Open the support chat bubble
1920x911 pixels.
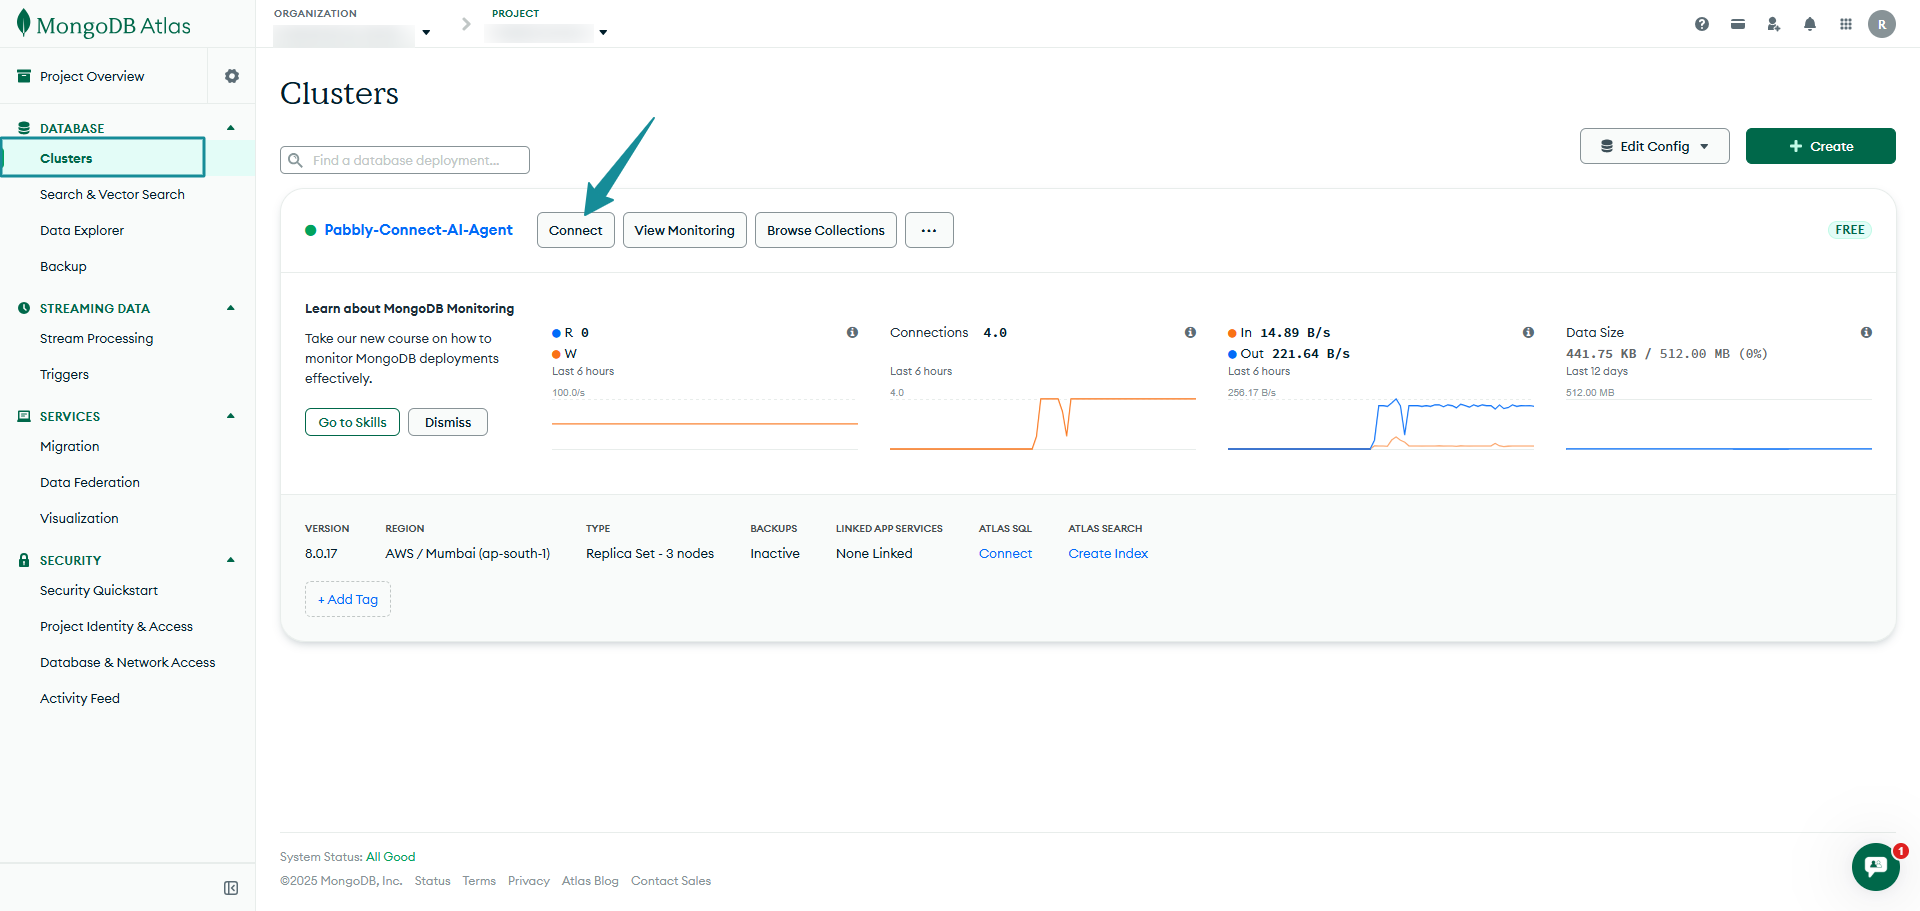point(1875,866)
